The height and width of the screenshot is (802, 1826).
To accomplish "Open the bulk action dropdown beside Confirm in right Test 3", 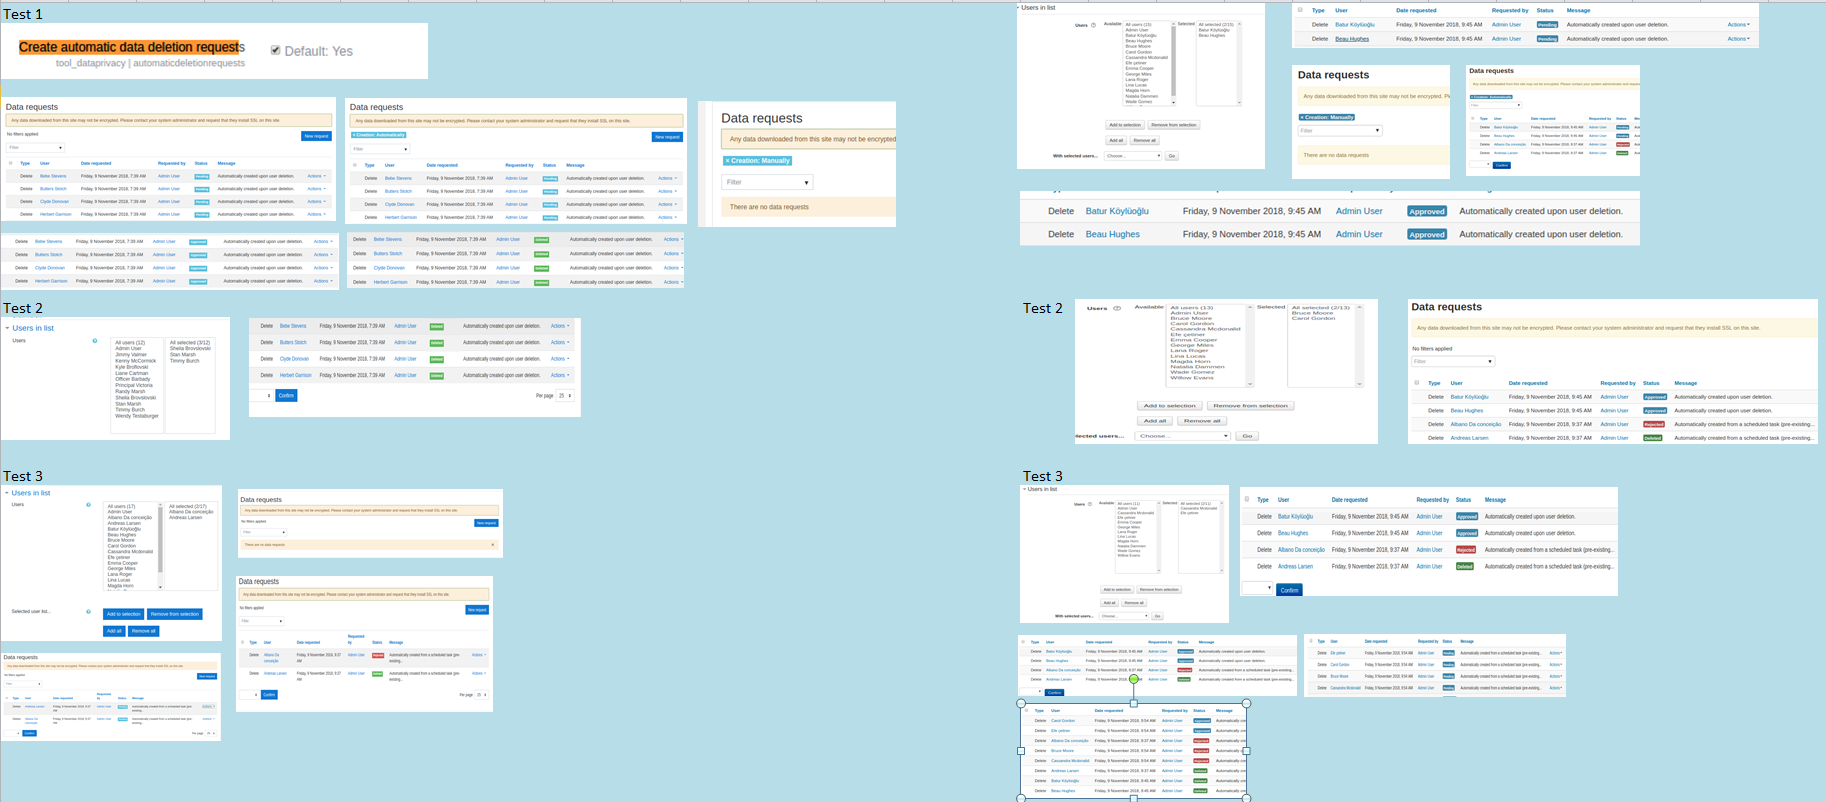I will (x=1257, y=589).
